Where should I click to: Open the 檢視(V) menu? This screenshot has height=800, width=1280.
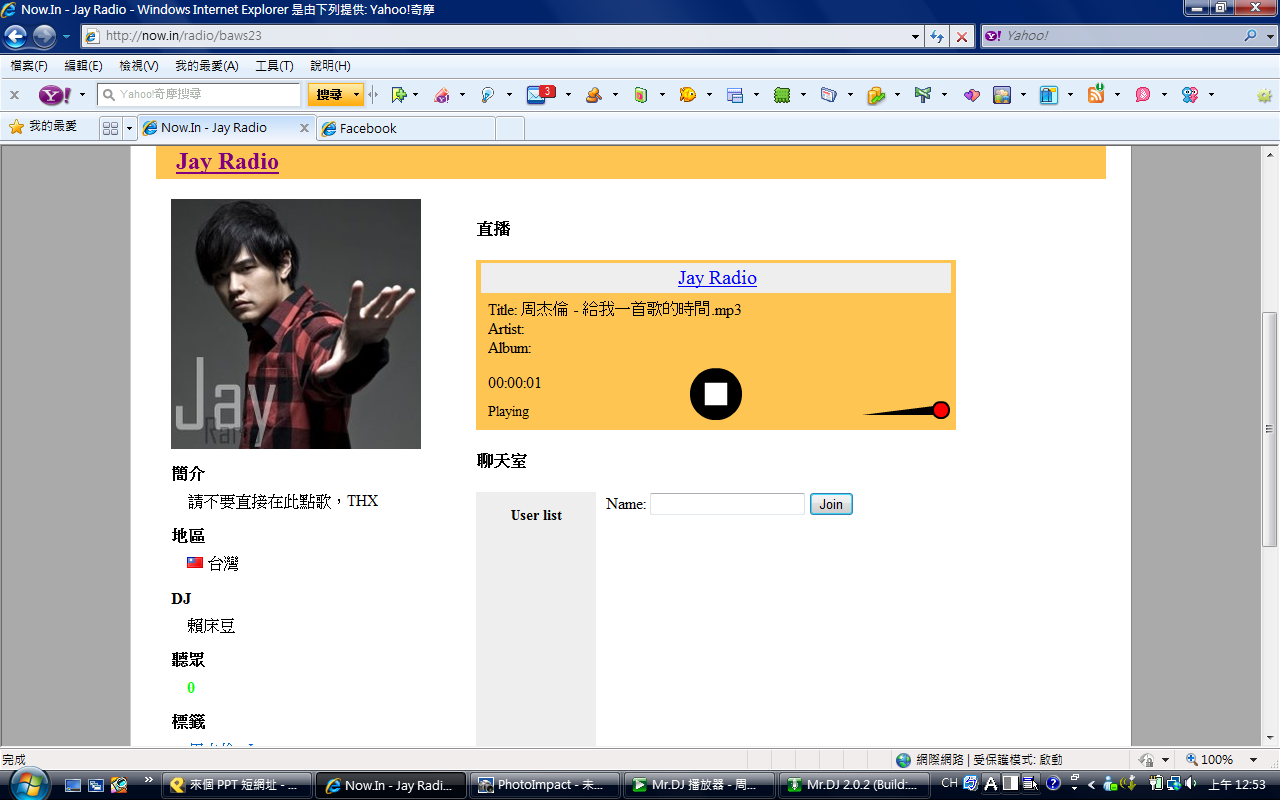139,66
